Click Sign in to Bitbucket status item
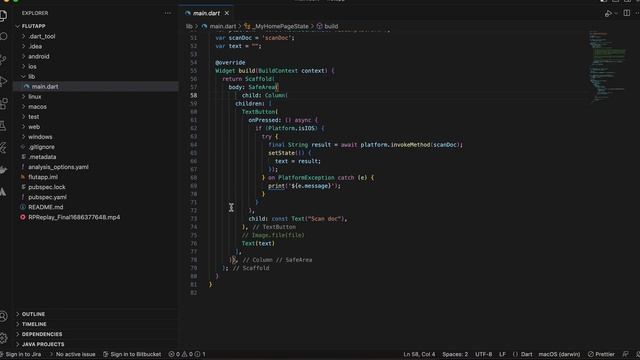640x360 pixels. click(x=132, y=354)
